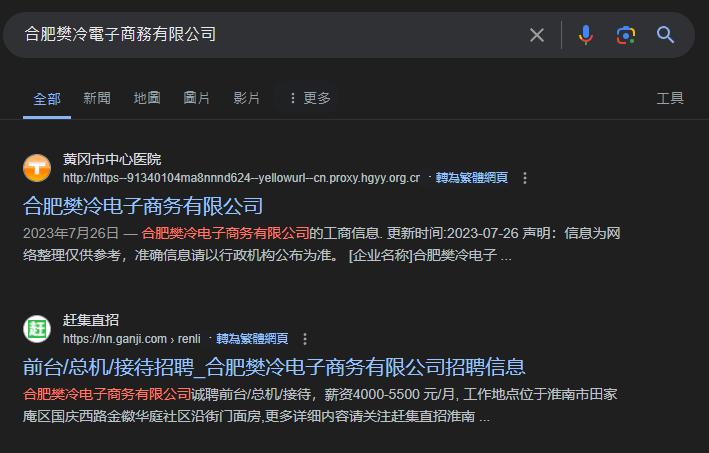Start voice search with the microphone icon

coord(586,35)
